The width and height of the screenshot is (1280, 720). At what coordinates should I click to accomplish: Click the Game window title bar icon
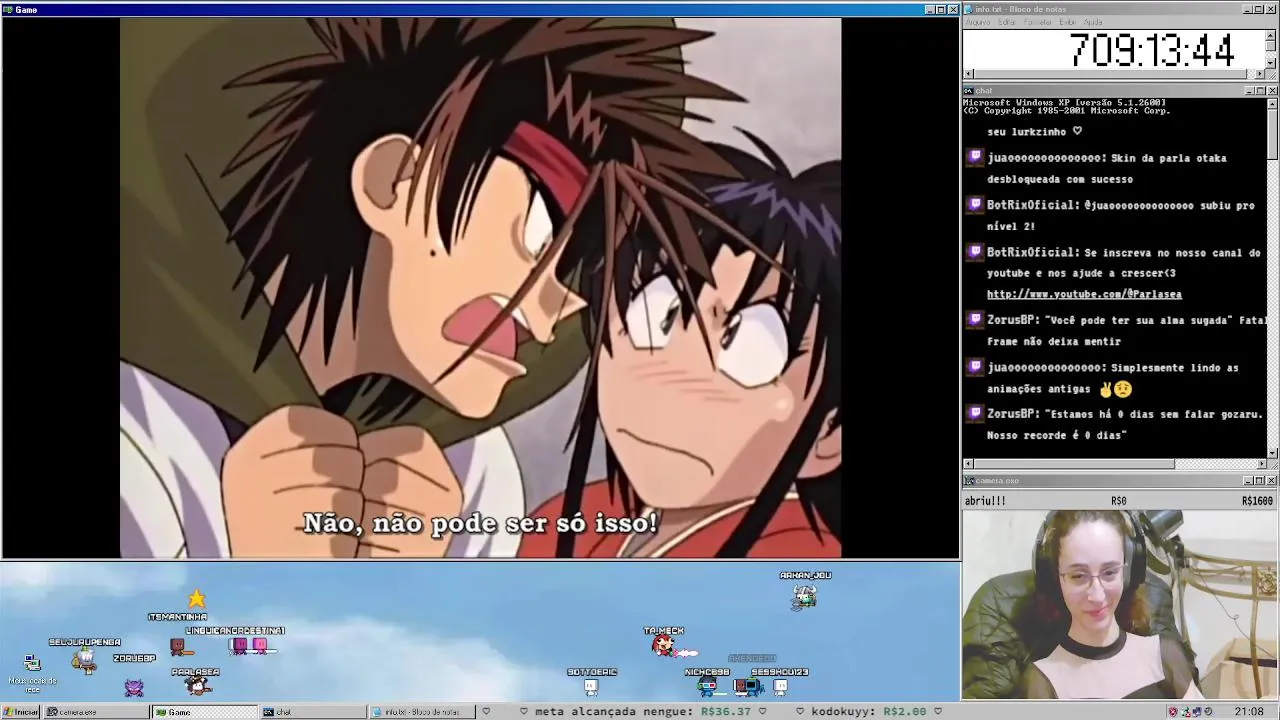pyautogui.click(x=8, y=9)
